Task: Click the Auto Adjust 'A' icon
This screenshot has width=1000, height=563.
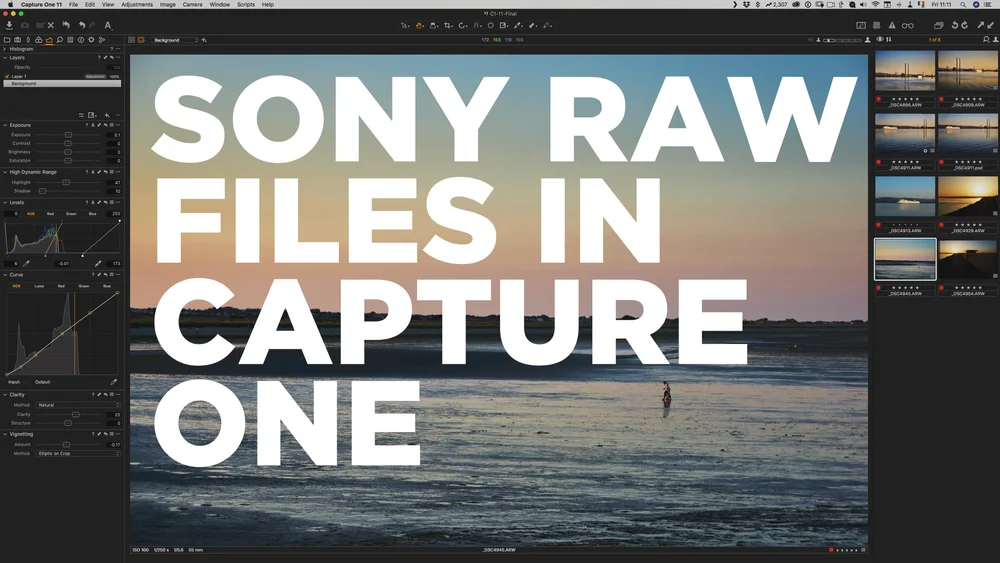Action: point(108,26)
